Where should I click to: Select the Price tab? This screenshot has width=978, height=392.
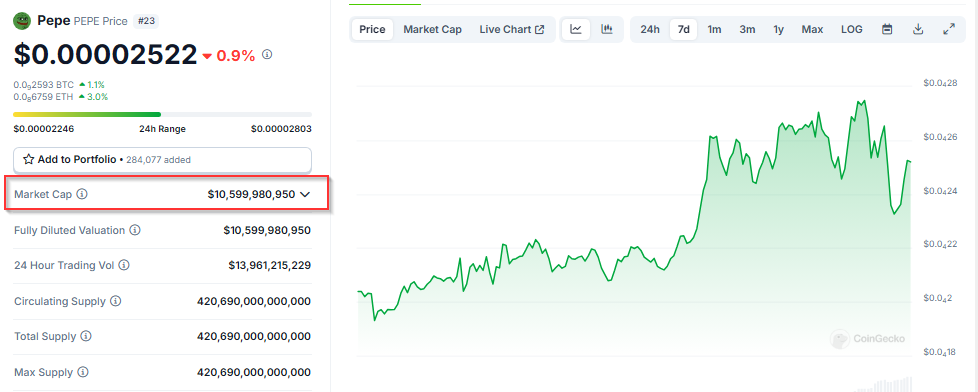click(372, 29)
